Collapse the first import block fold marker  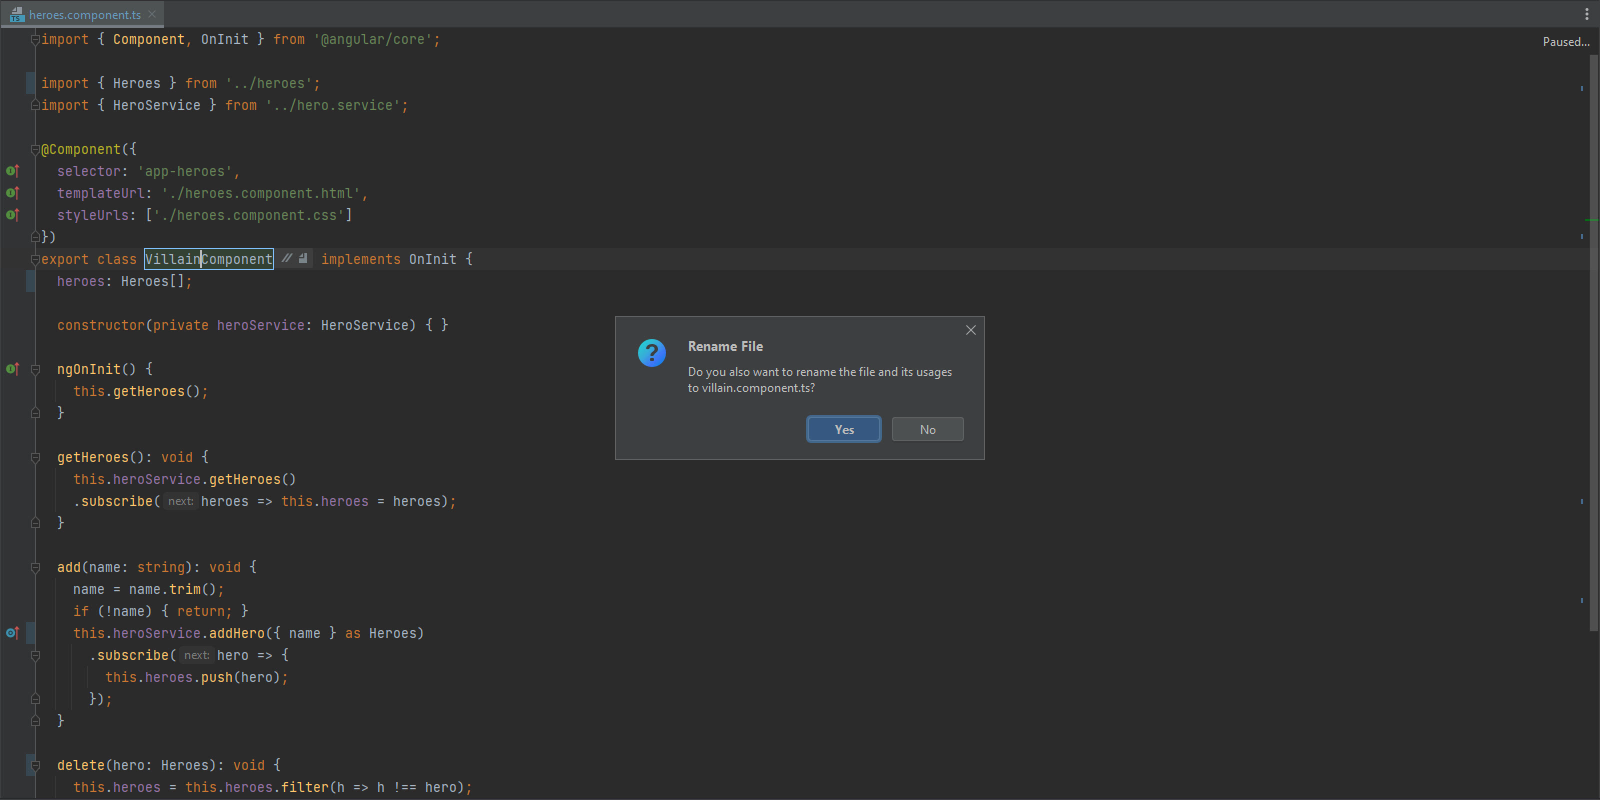coord(35,39)
